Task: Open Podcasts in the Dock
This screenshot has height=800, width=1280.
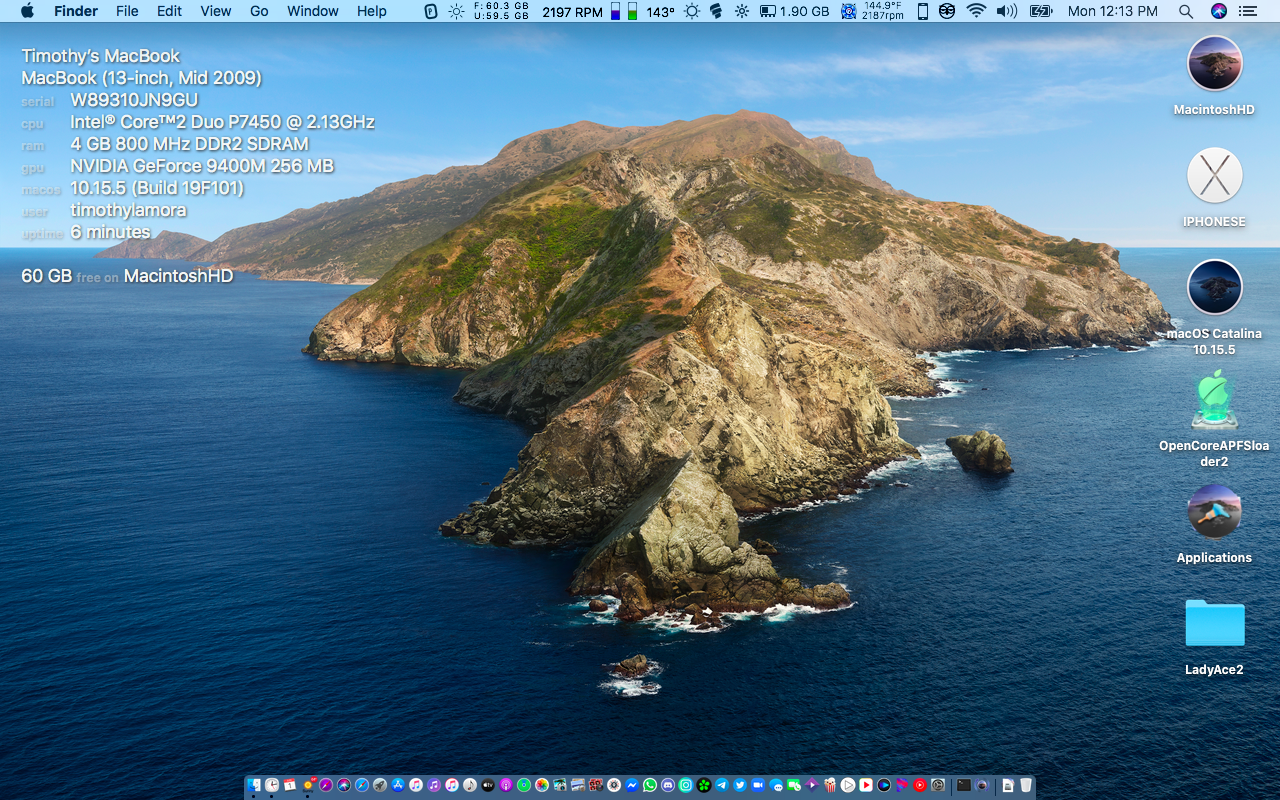Action: (506, 785)
